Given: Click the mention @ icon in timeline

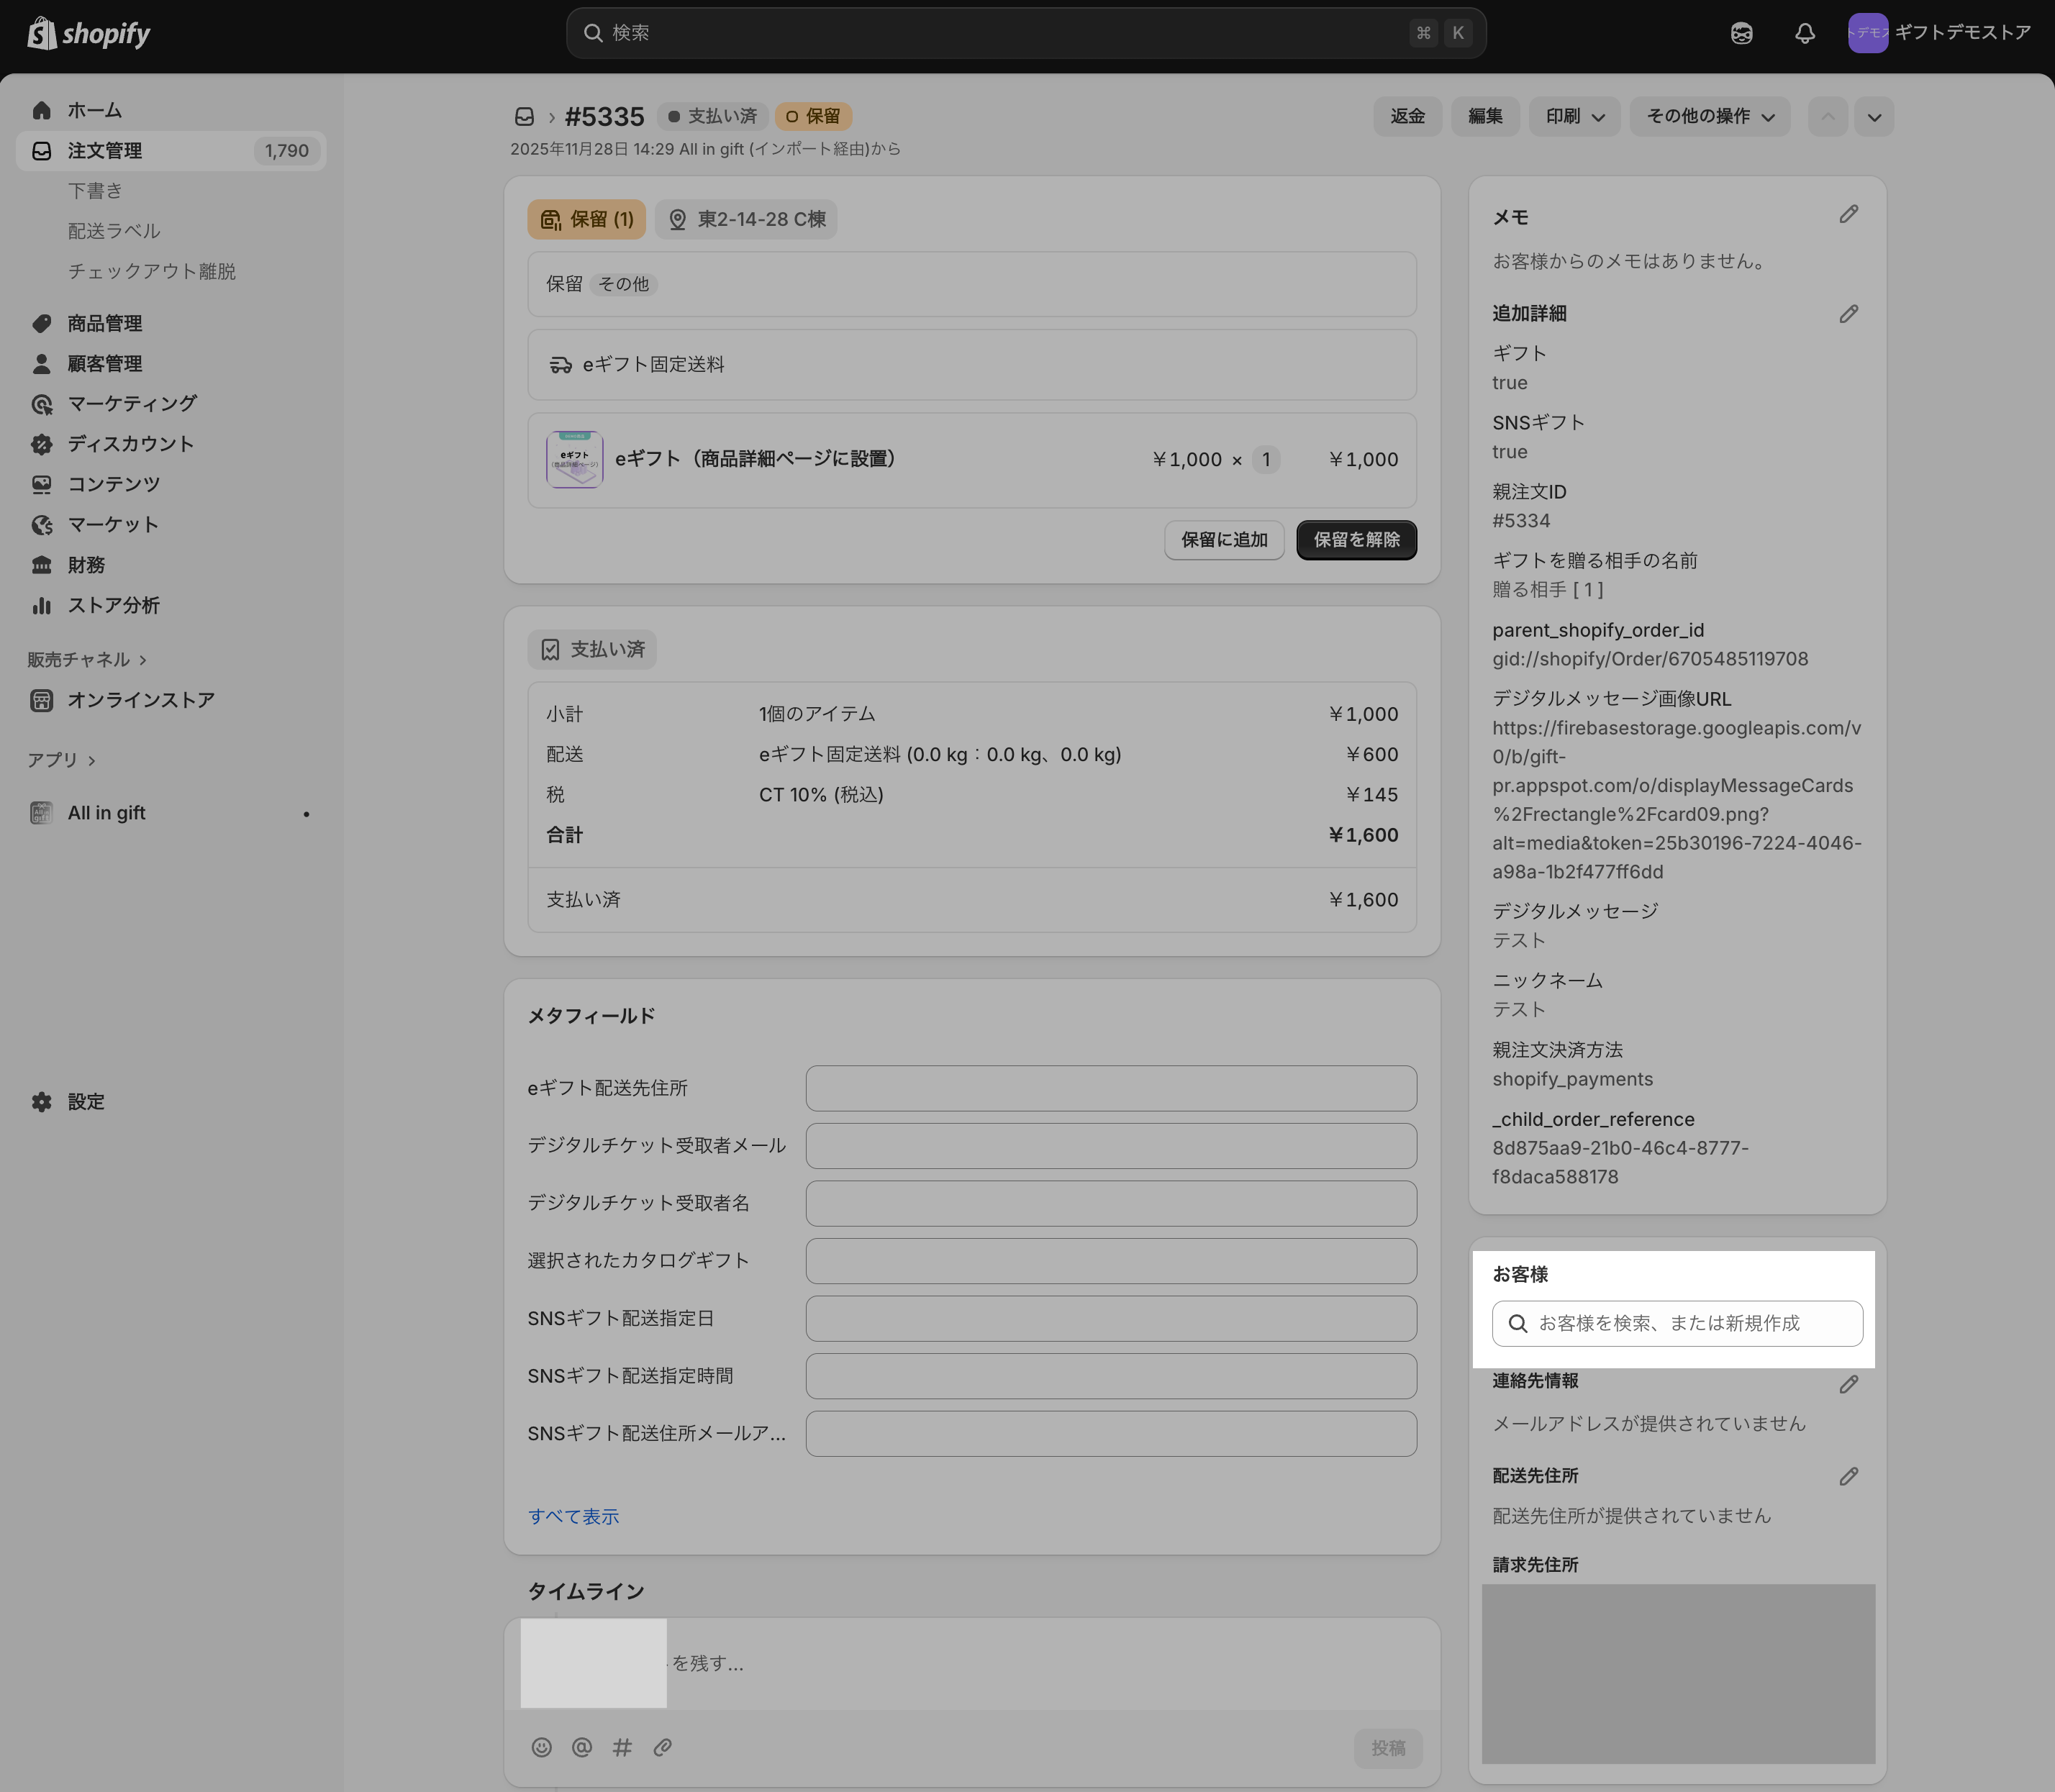Looking at the screenshot, I should click(x=581, y=1747).
